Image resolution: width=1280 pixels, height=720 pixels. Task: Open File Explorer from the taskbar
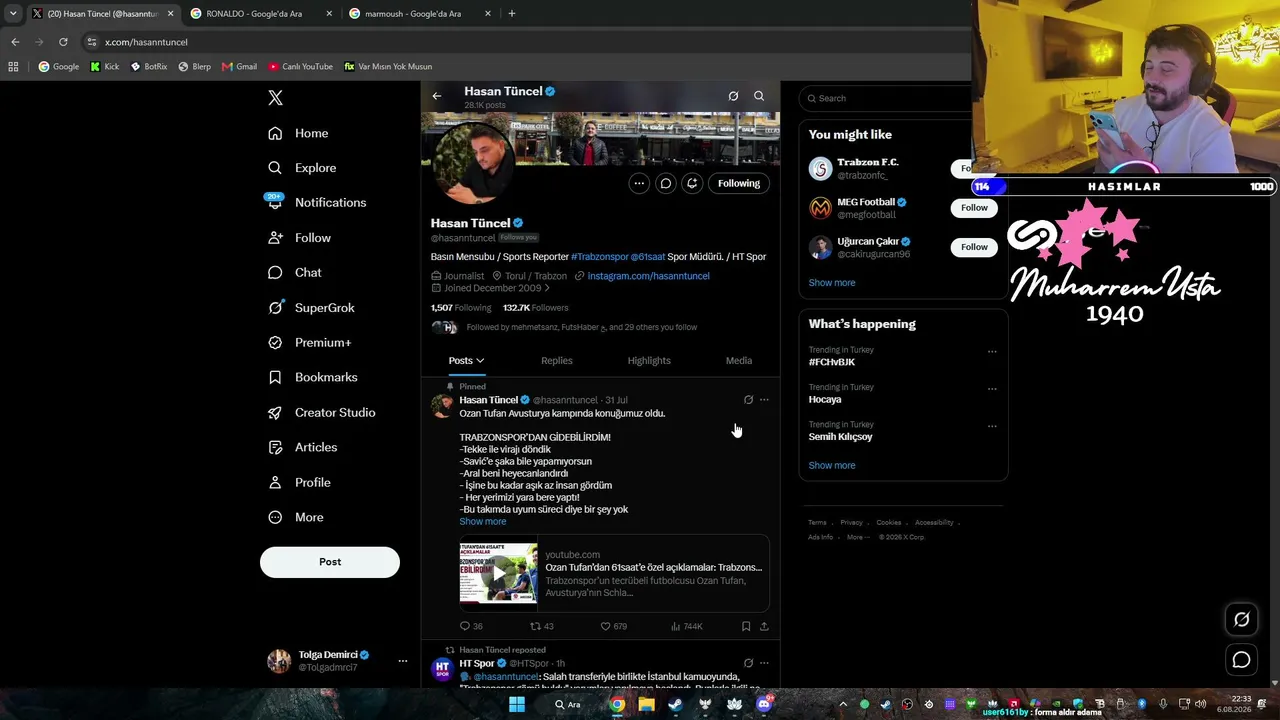point(647,705)
